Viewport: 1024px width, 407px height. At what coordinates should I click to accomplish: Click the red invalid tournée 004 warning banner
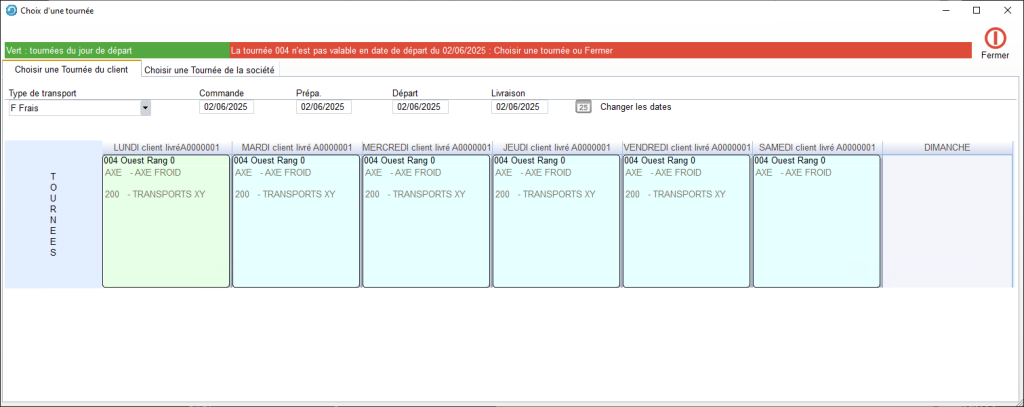pos(600,50)
